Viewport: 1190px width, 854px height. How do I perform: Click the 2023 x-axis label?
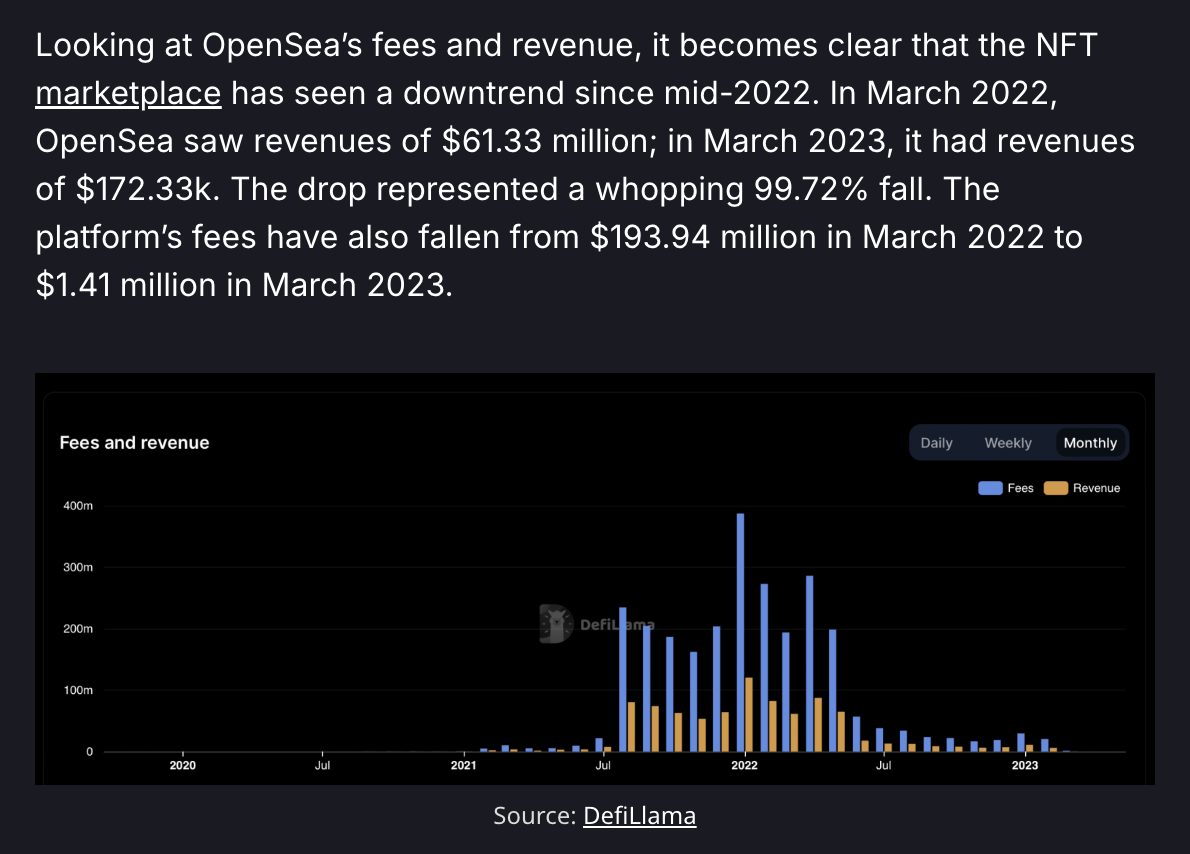pos(1025,765)
